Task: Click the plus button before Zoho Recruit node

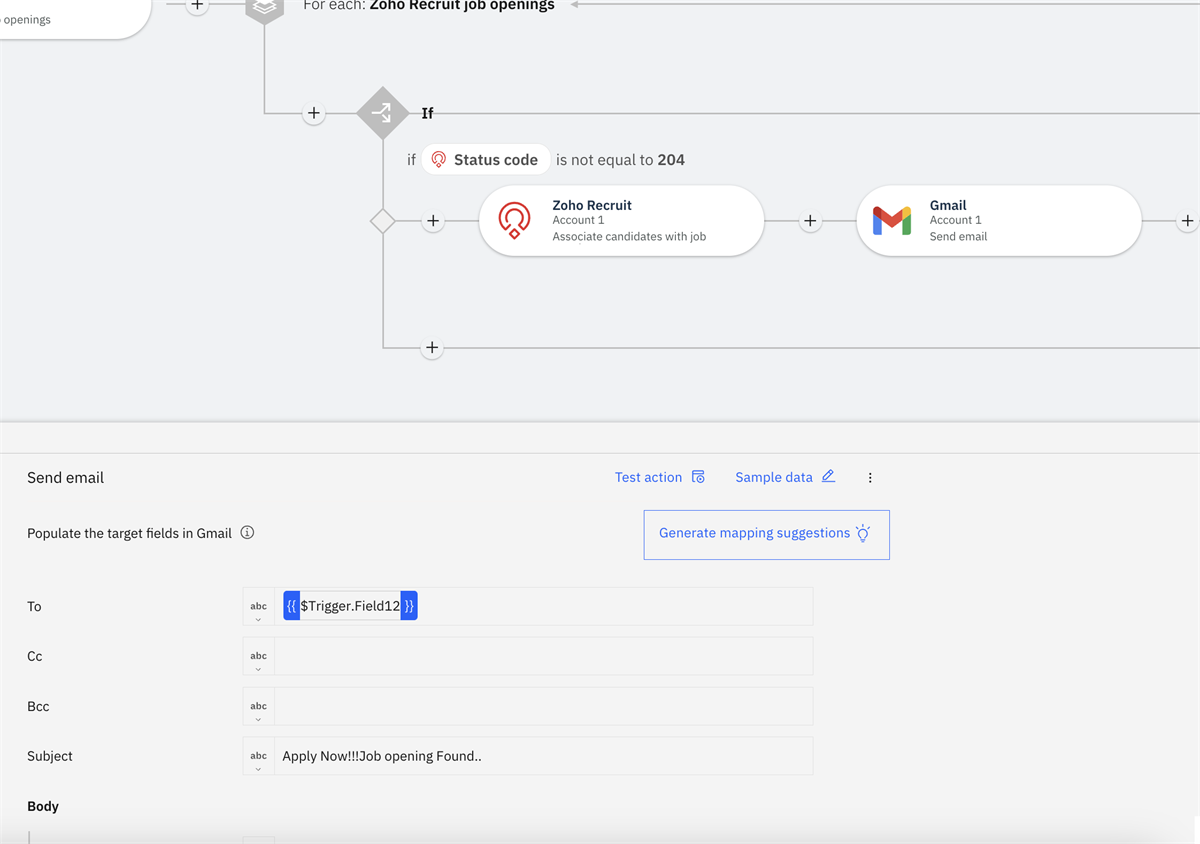Action: (x=433, y=221)
